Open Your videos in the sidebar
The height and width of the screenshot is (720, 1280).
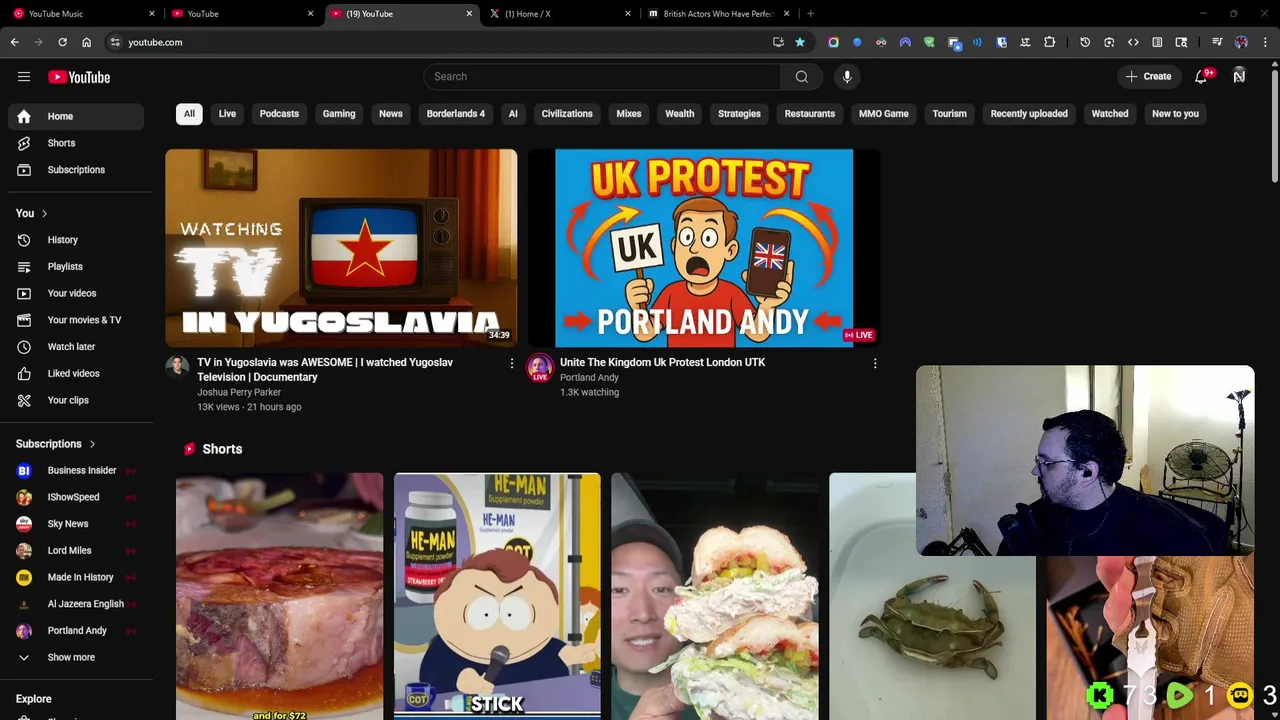pyautogui.click(x=76, y=293)
